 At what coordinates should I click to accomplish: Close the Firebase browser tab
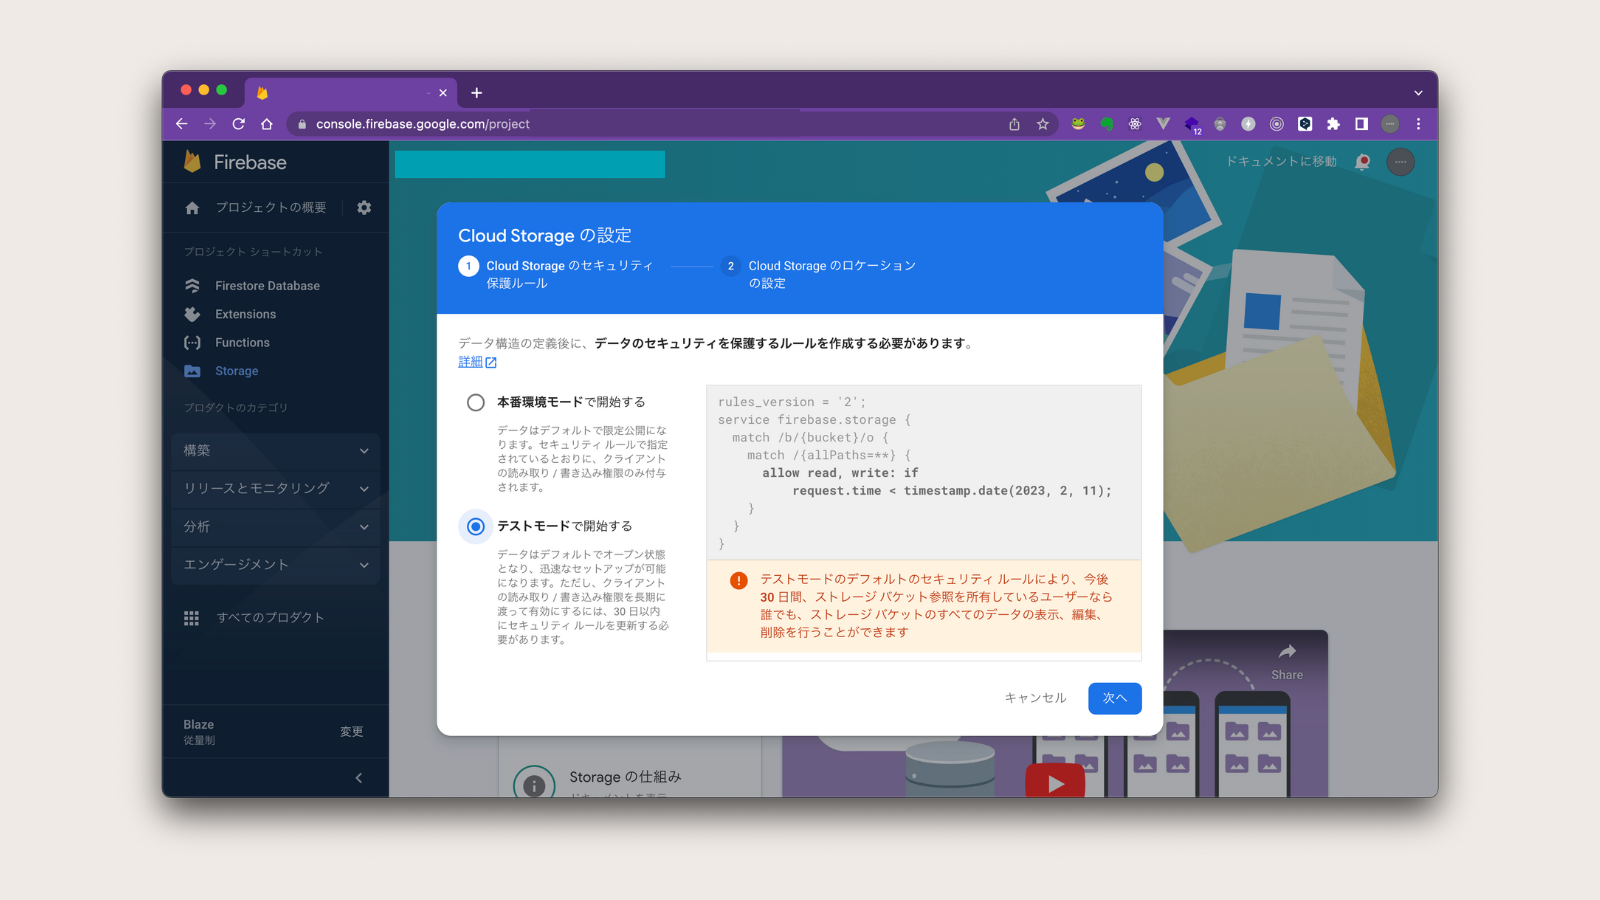click(443, 93)
